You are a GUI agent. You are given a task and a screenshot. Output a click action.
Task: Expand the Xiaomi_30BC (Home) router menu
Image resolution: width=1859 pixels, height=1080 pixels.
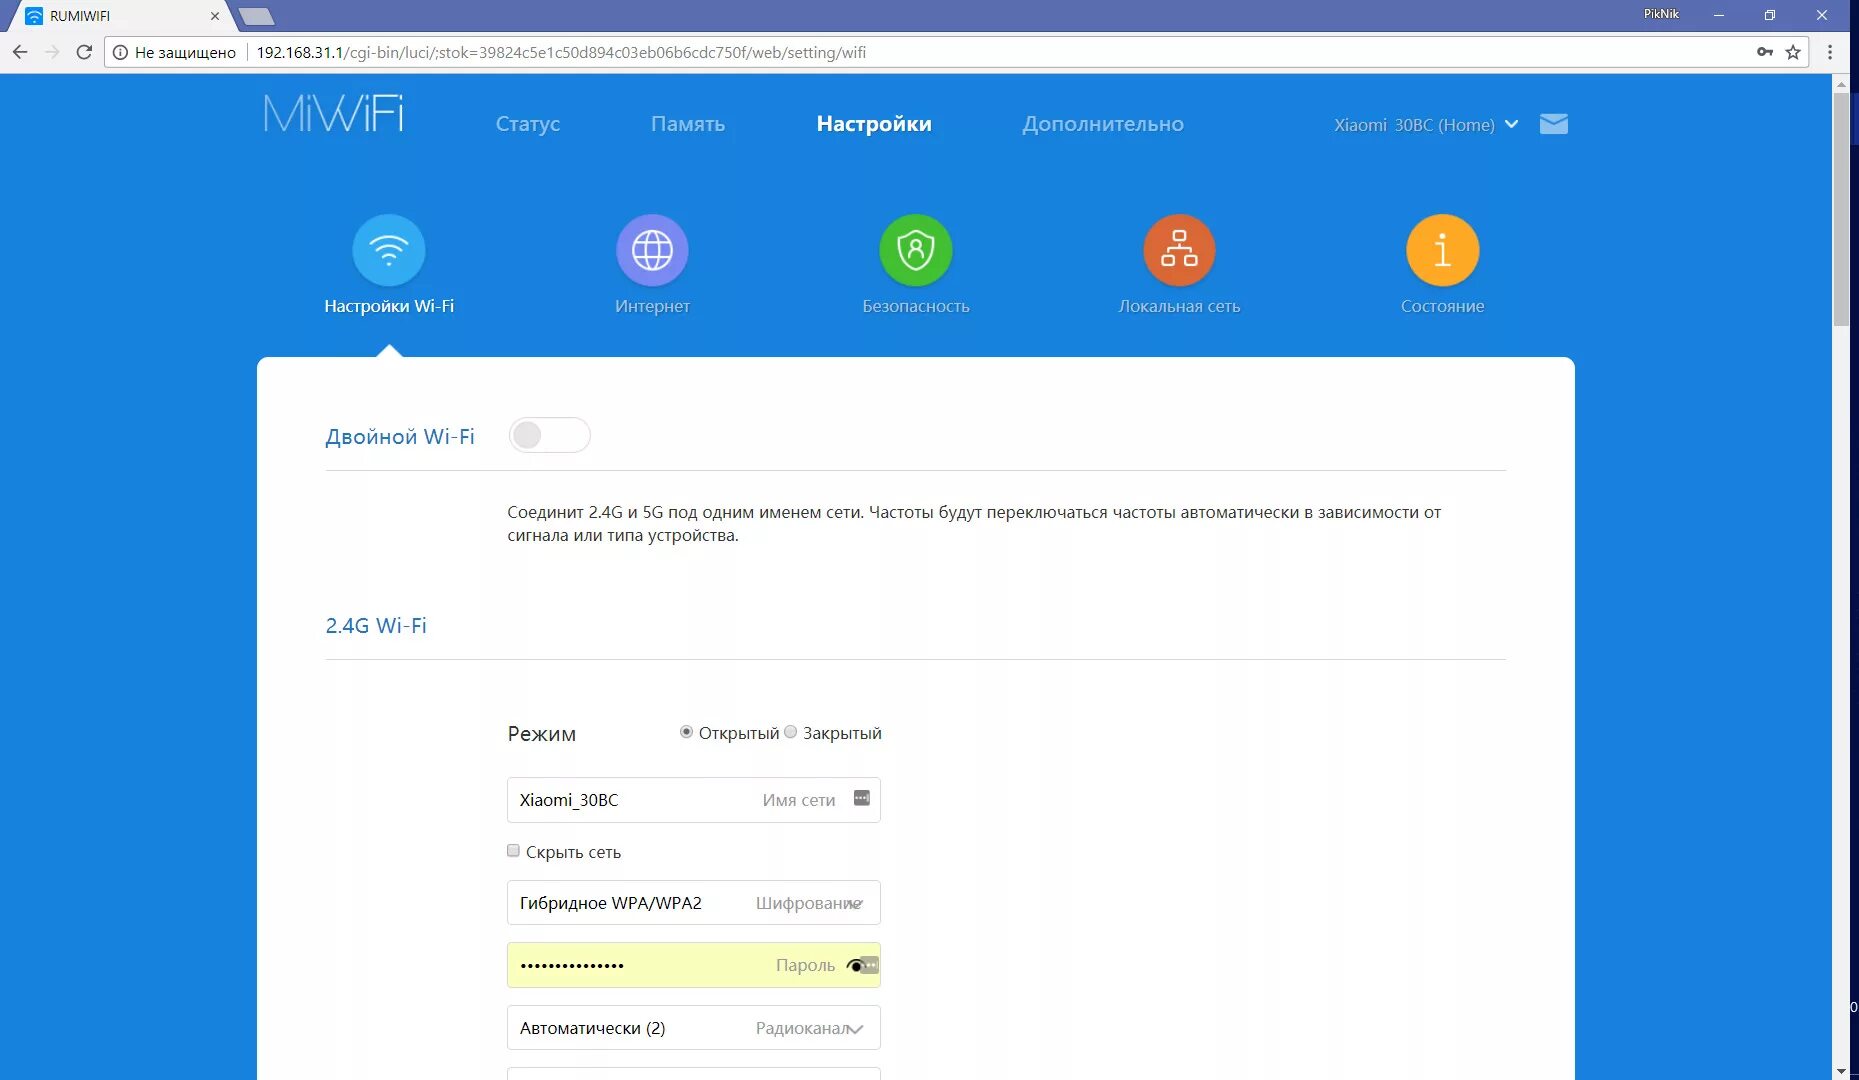[x=1426, y=125]
